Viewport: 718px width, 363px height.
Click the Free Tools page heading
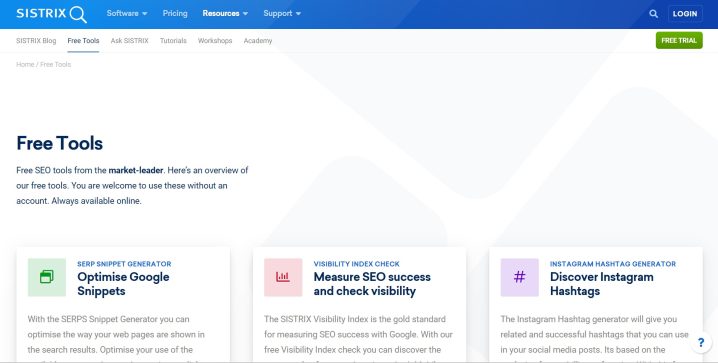tap(60, 143)
